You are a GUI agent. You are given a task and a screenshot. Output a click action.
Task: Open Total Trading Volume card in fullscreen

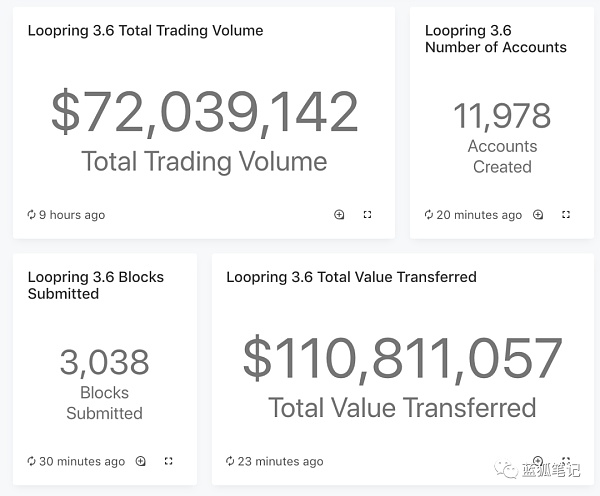[367, 215]
